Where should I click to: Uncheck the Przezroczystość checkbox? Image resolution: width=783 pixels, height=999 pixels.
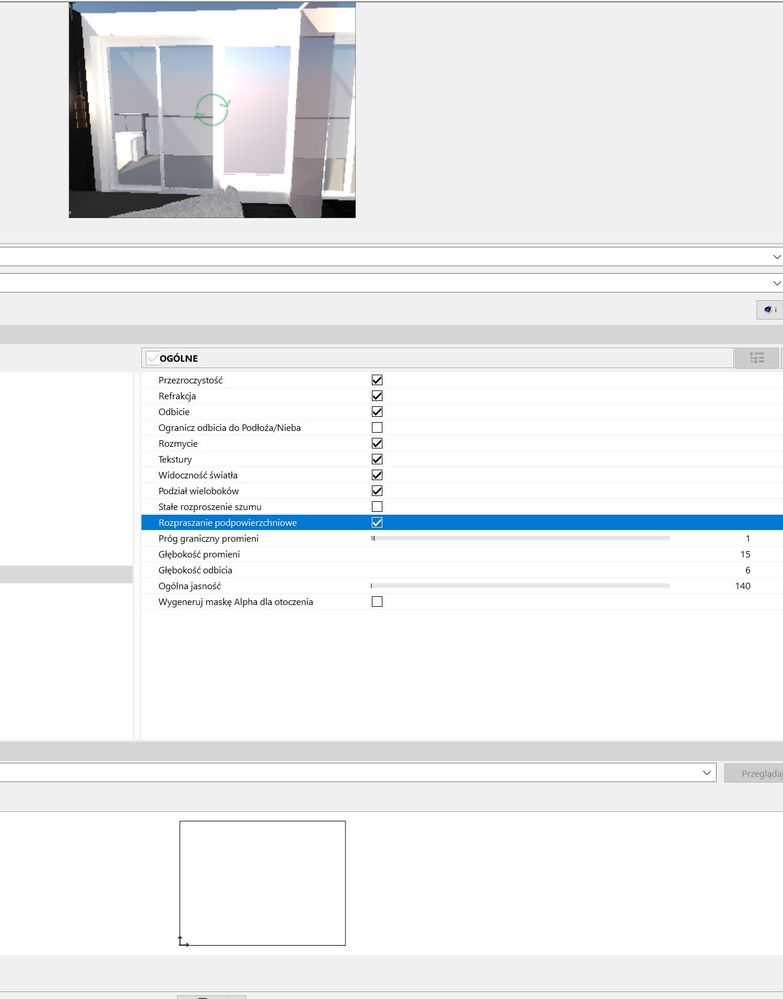377,380
